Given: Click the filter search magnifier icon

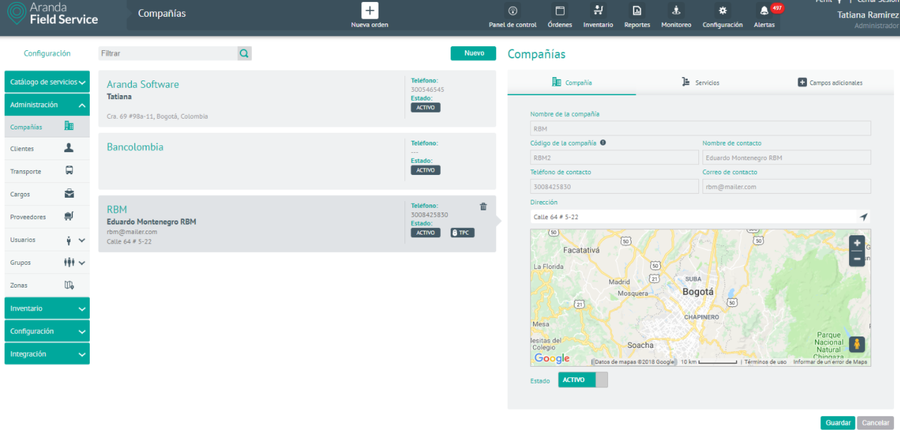Looking at the screenshot, I should point(245,53).
